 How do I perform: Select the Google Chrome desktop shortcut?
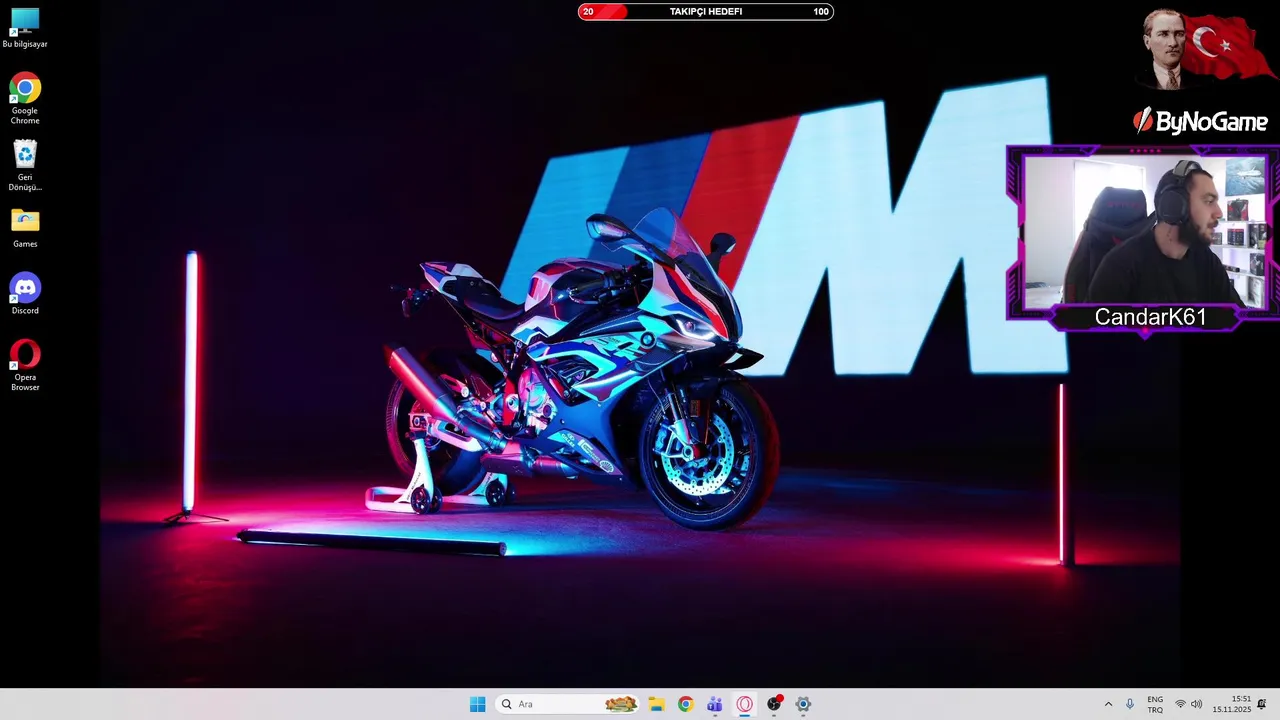click(x=25, y=99)
